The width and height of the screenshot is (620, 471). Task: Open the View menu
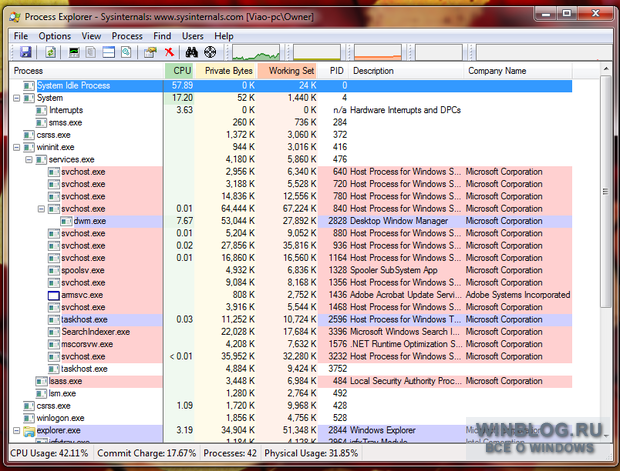tap(91, 36)
